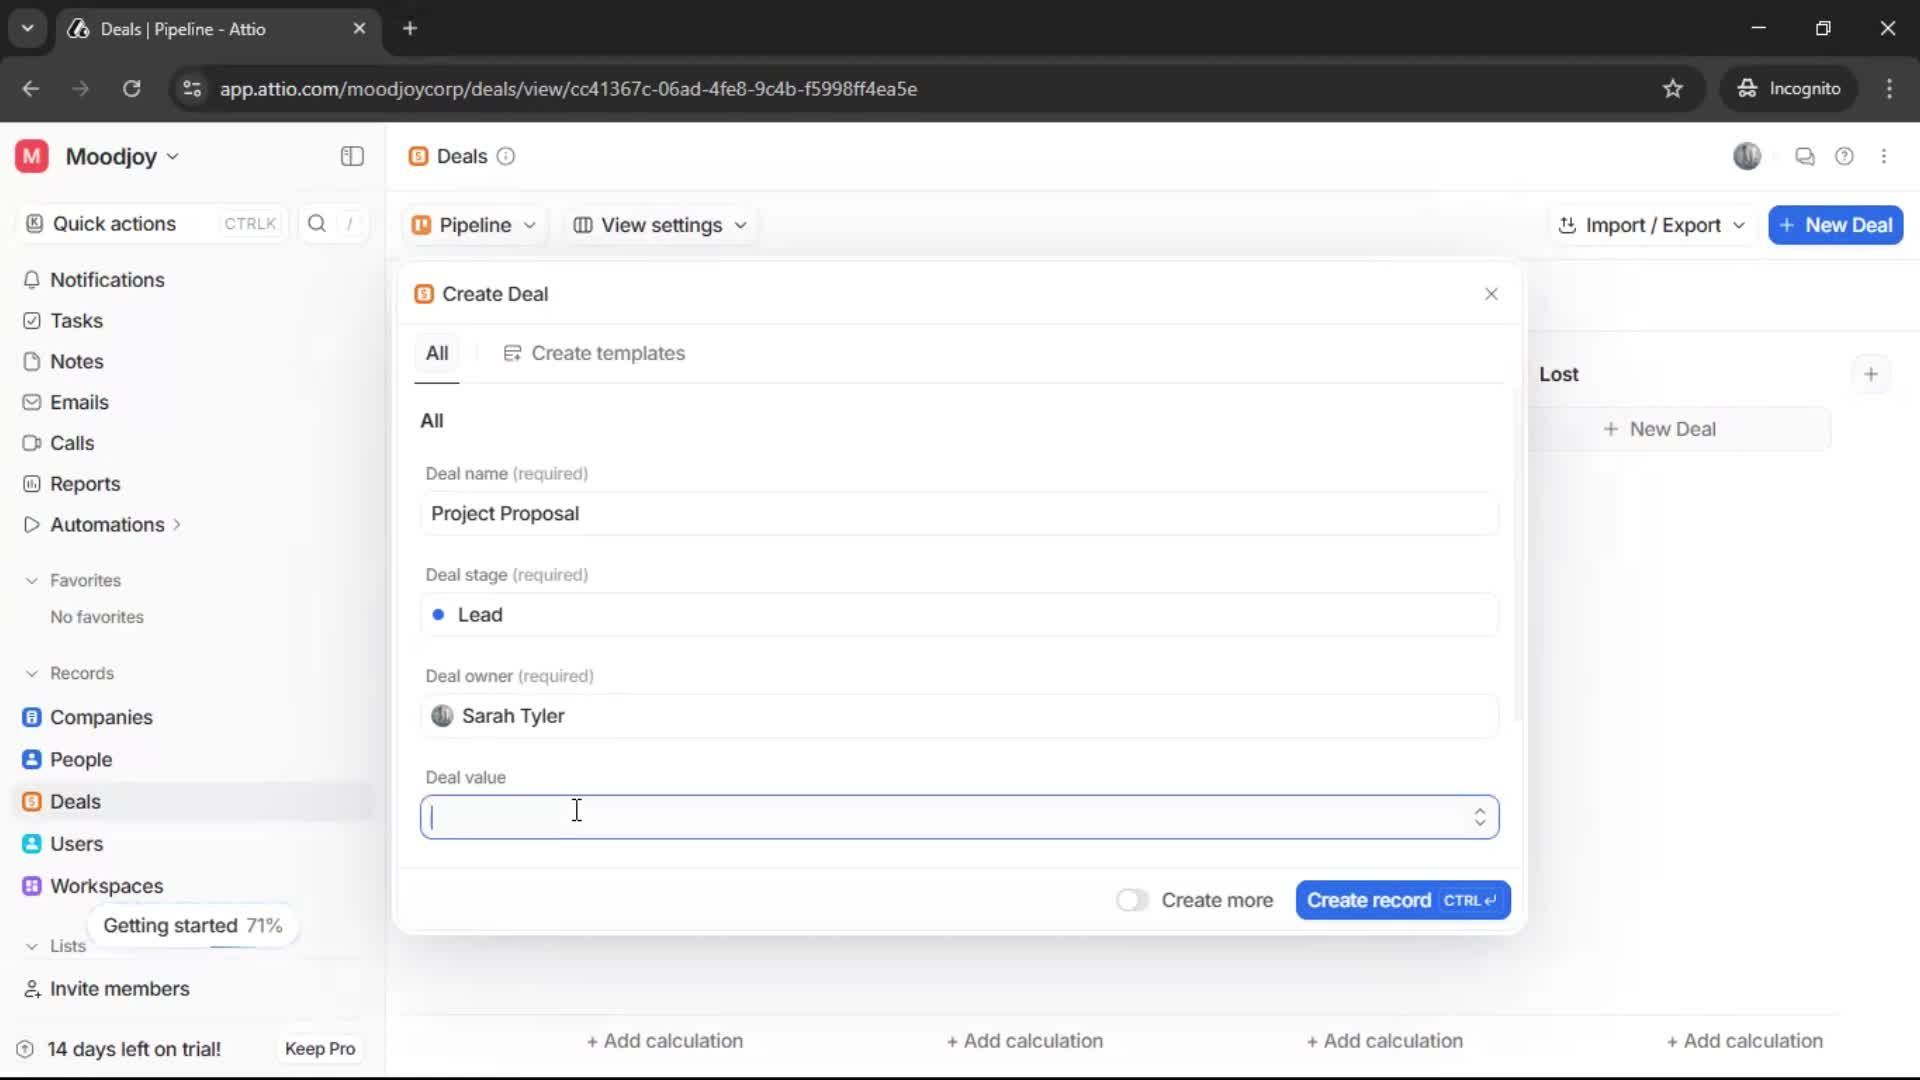This screenshot has width=1920, height=1080.
Task: Open the help icon in top bar
Action: [1845, 156]
